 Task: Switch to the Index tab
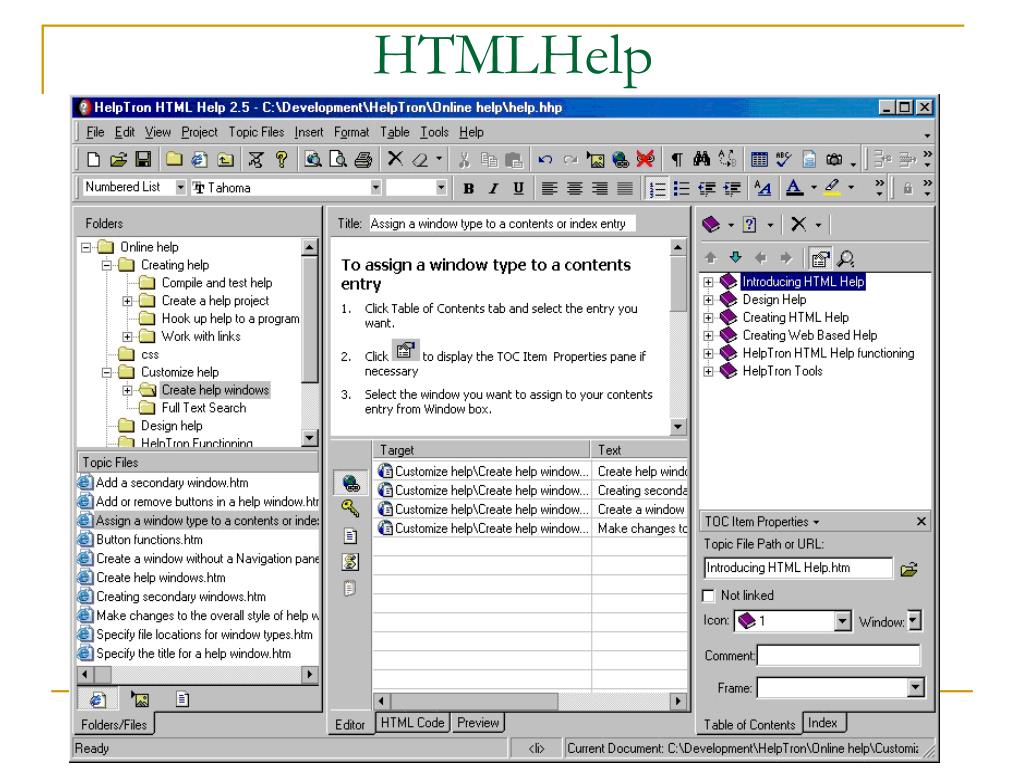823,723
